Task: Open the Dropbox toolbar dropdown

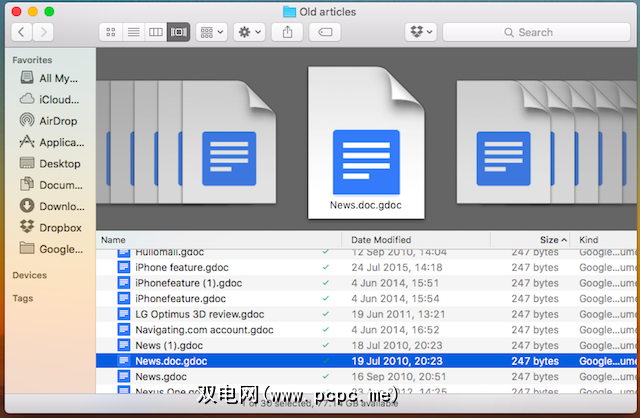Action: [x=421, y=32]
